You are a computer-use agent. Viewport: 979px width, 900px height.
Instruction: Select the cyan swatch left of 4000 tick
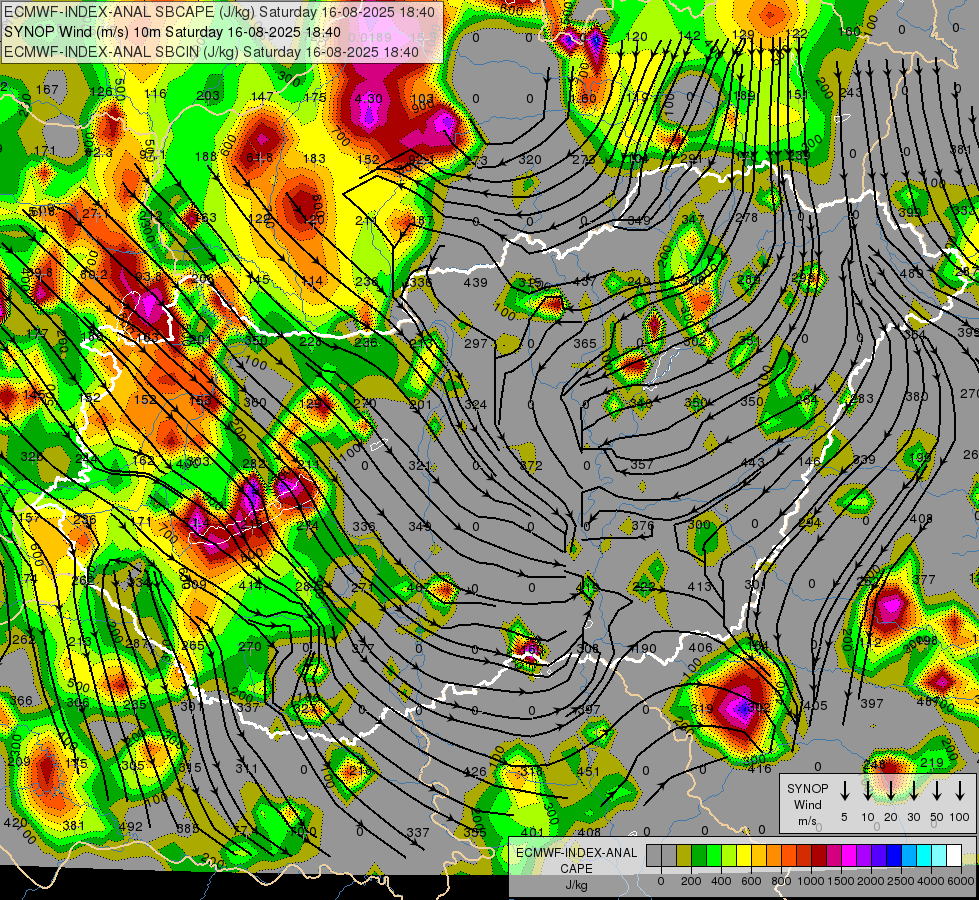pos(924,855)
